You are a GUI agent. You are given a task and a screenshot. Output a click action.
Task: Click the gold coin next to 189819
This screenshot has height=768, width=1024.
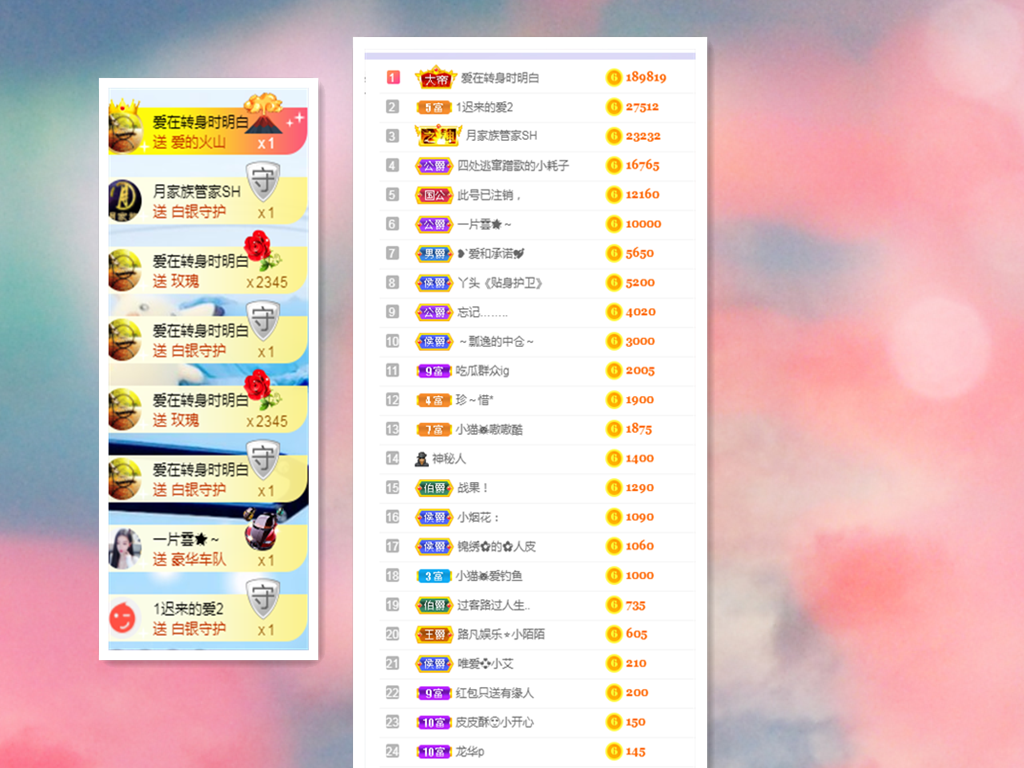[x=614, y=78]
